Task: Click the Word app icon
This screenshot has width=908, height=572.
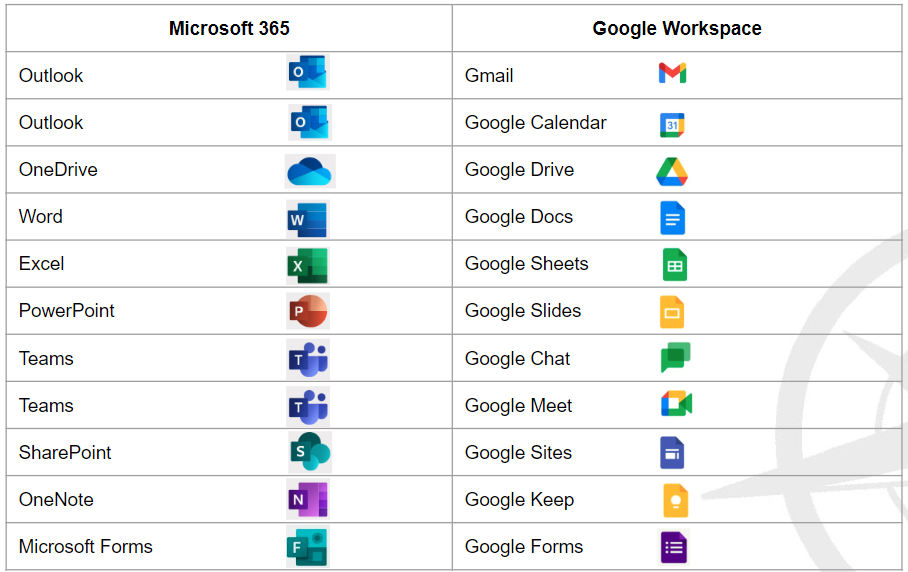Action: pyautogui.click(x=307, y=218)
